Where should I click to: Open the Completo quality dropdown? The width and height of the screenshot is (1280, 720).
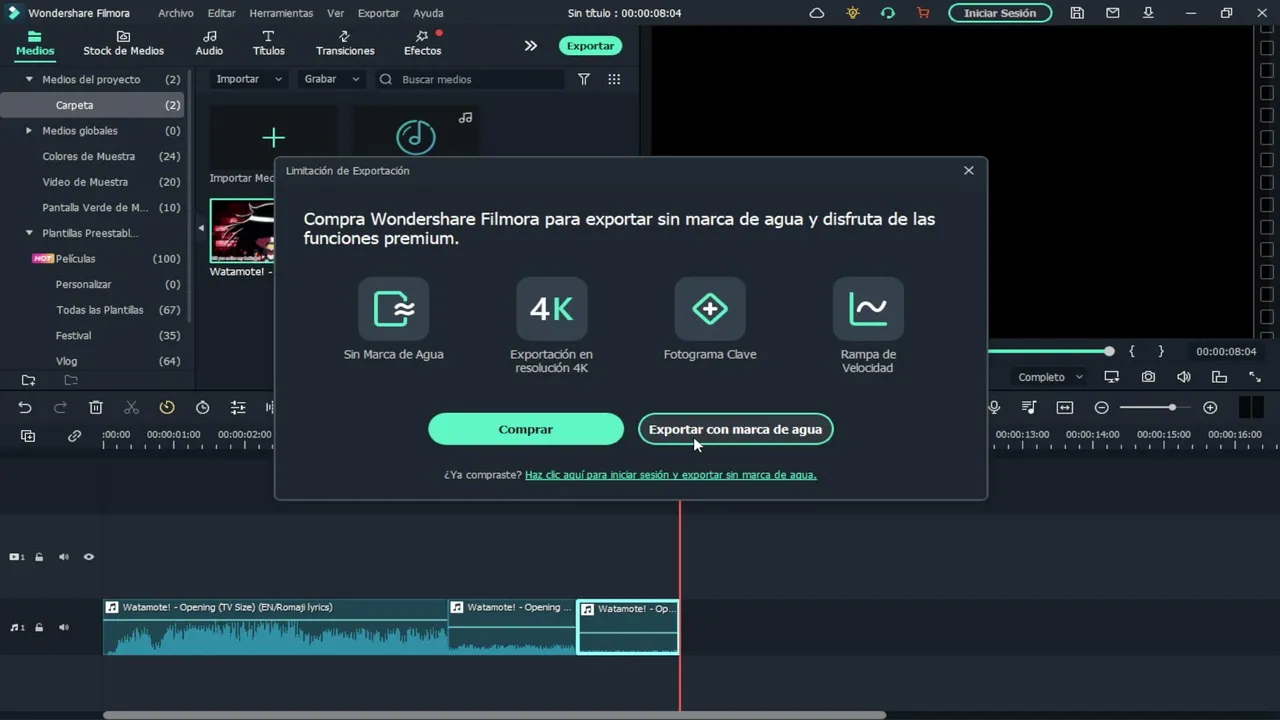point(1050,377)
